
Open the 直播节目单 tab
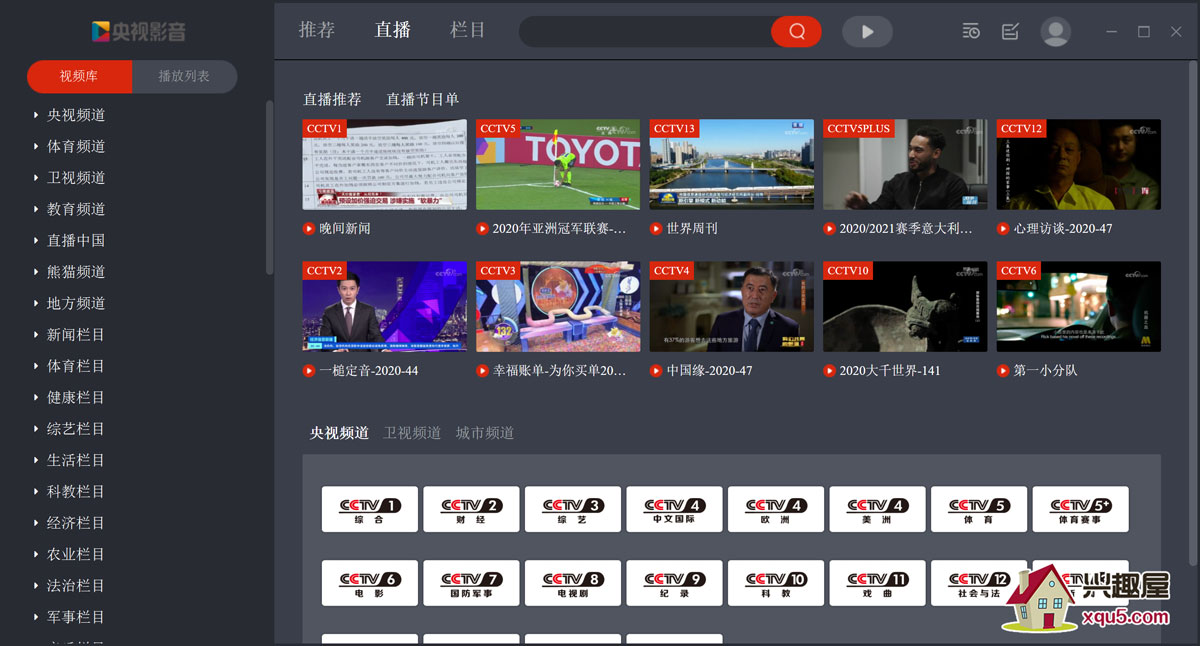point(423,99)
